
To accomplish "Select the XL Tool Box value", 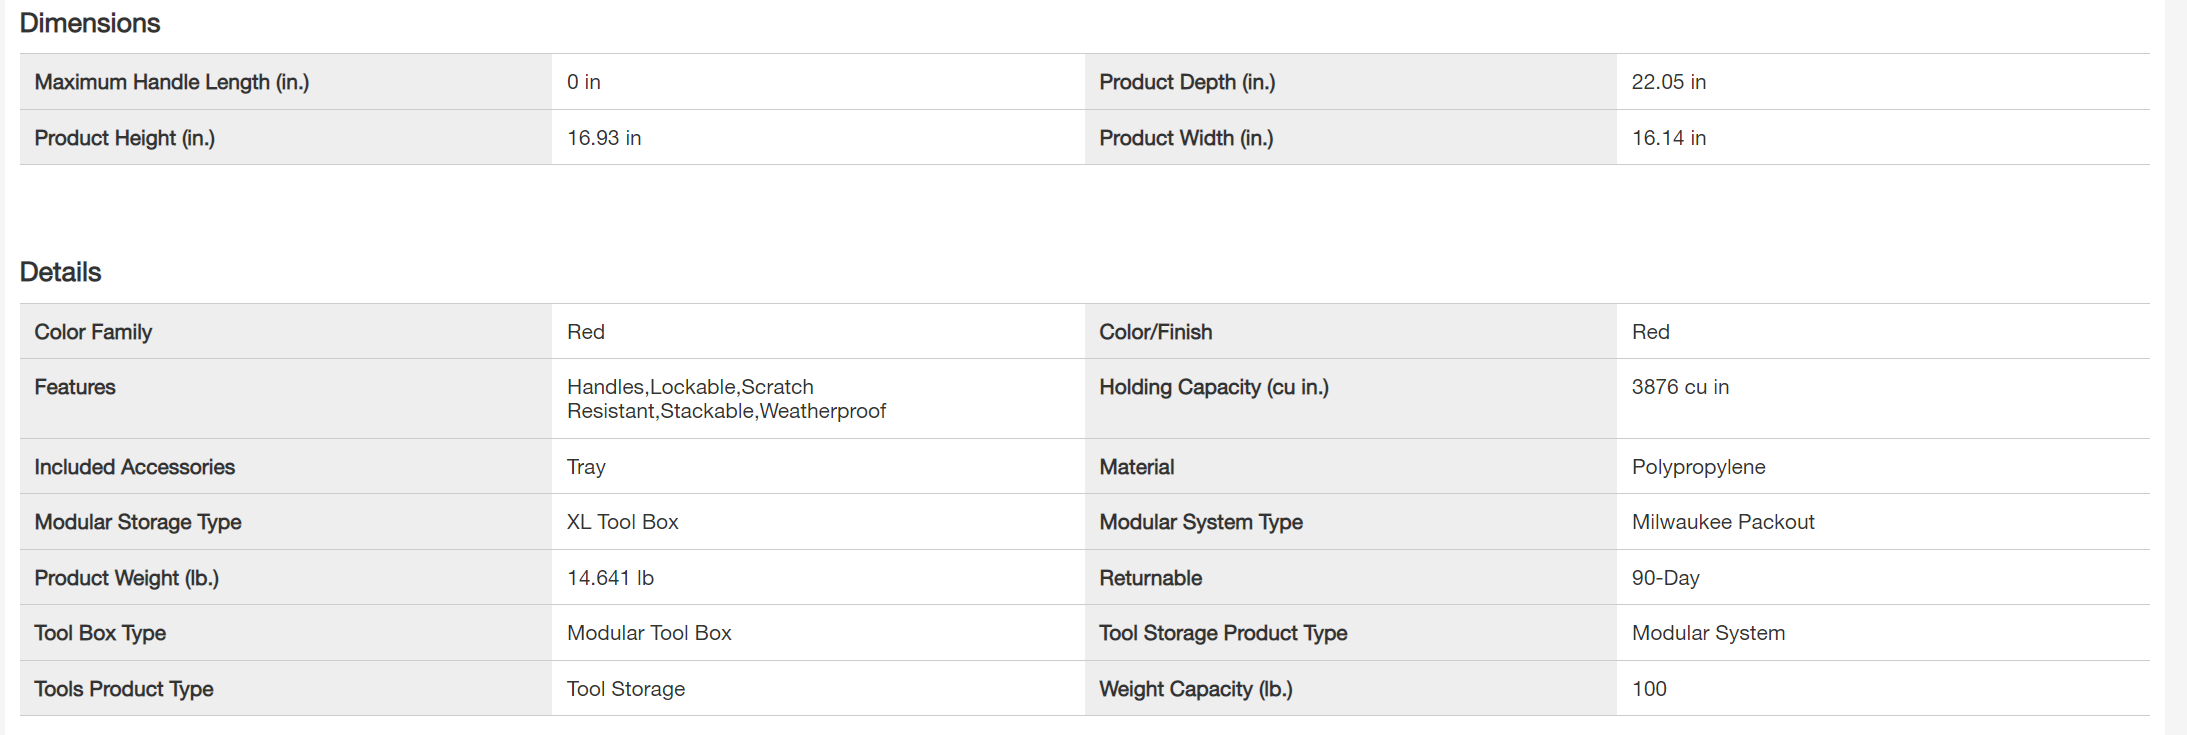I will (623, 522).
